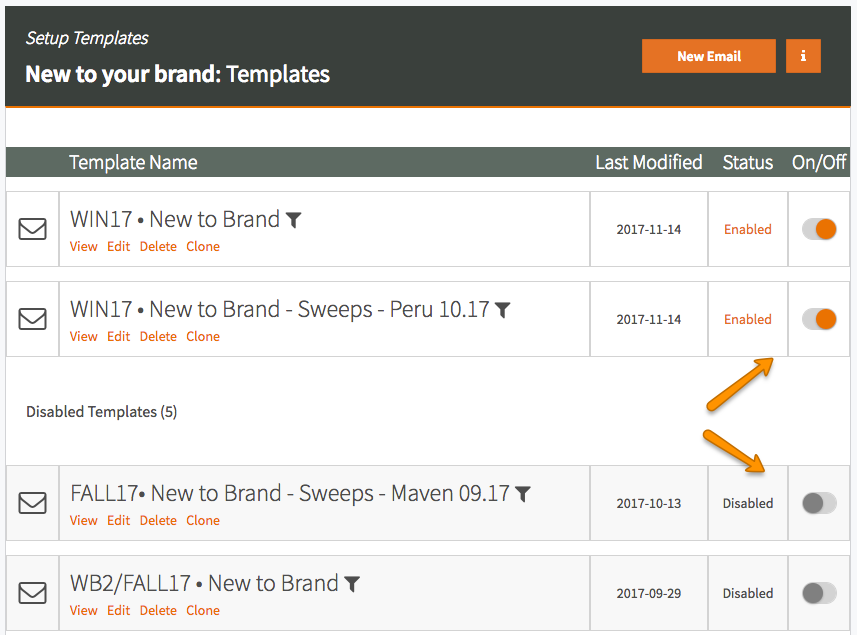857x635 pixels.
Task: Disable the Sweeps Peru 10.17 toggle switch
Action: click(819, 319)
